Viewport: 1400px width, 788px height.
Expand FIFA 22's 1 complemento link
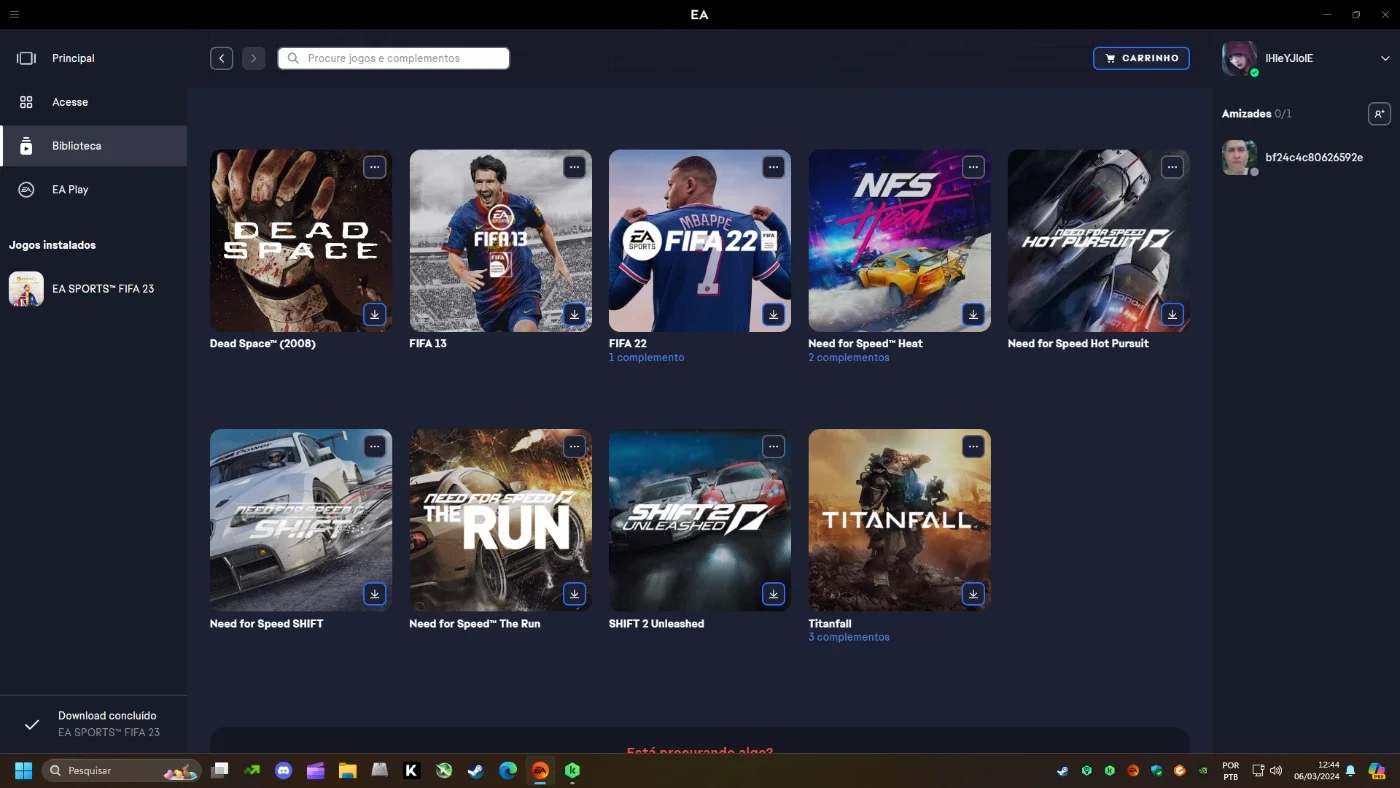click(x=646, y=358)
